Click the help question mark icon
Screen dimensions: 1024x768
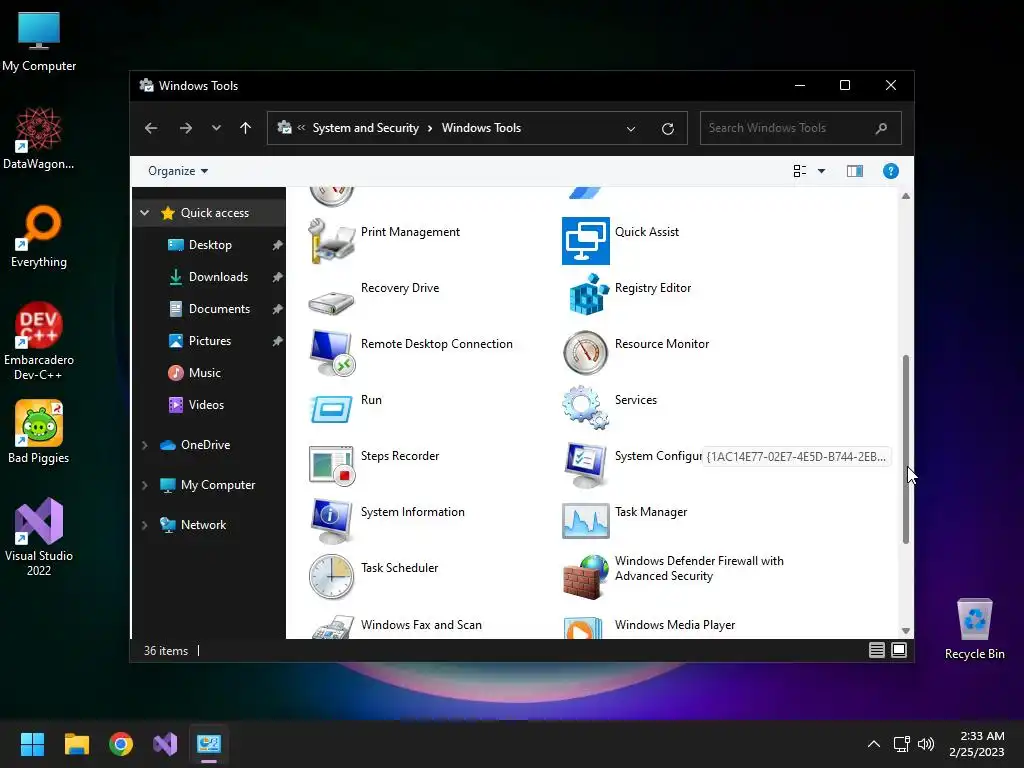pos(890,171)
